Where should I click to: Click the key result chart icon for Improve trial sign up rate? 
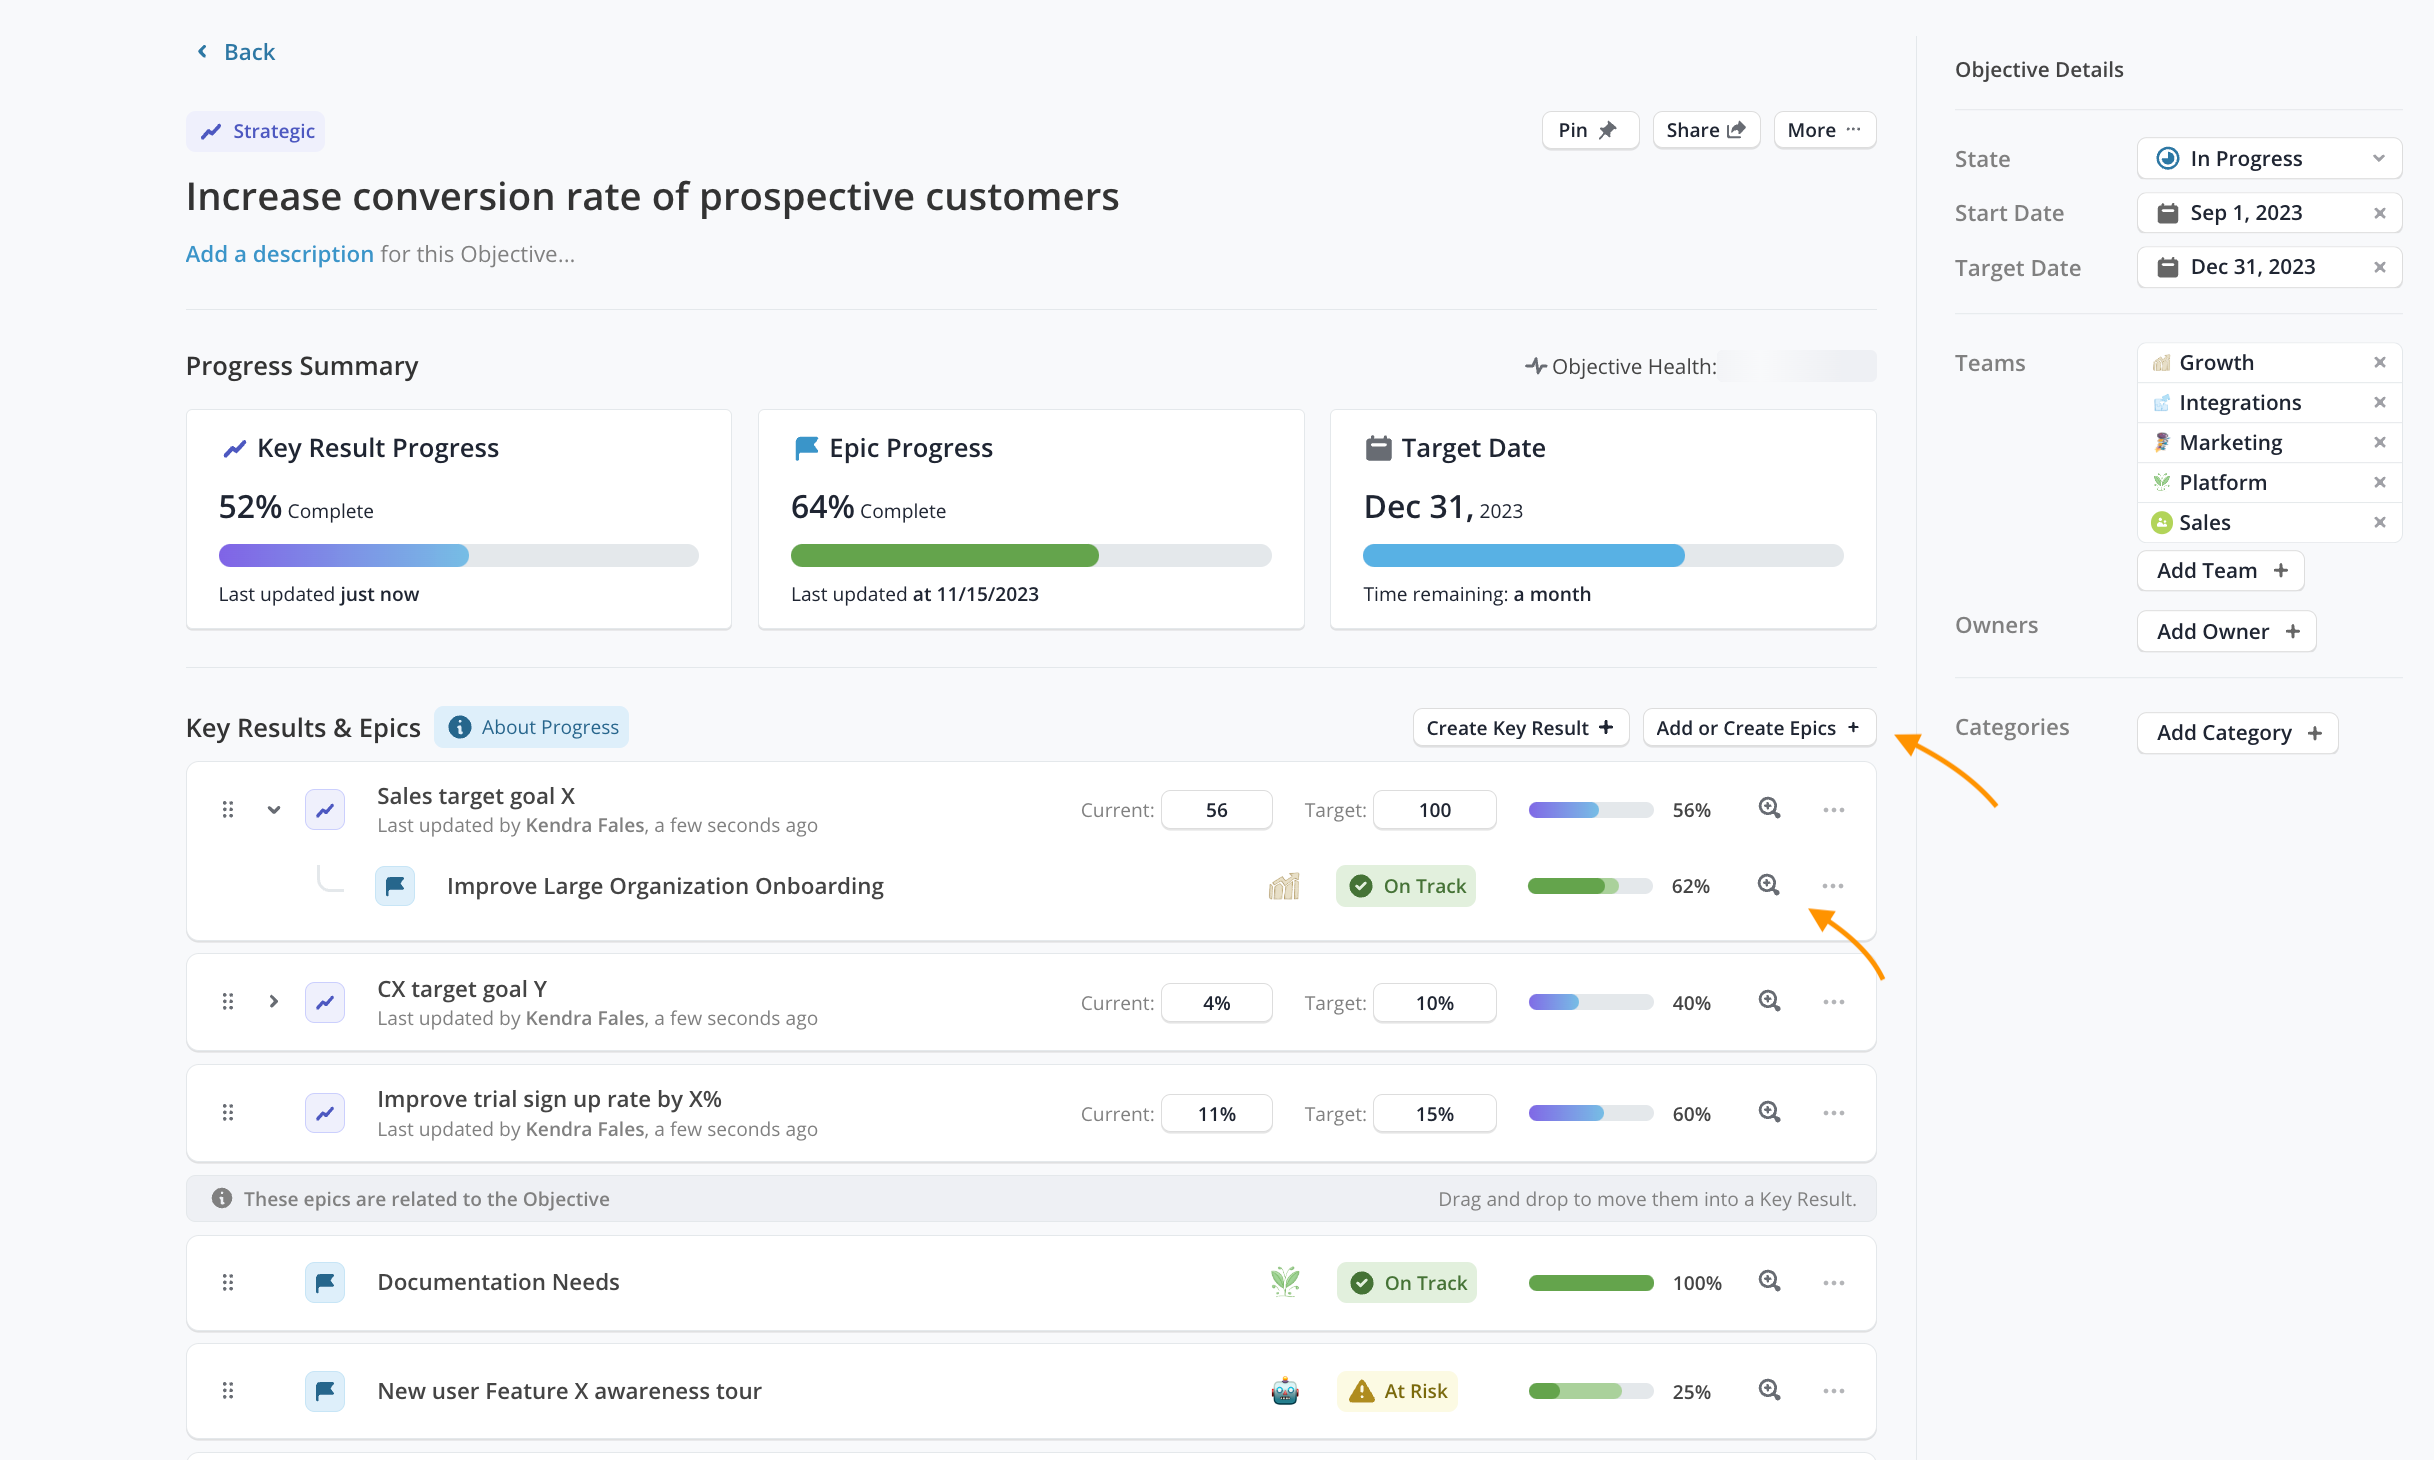[325, 1113]
